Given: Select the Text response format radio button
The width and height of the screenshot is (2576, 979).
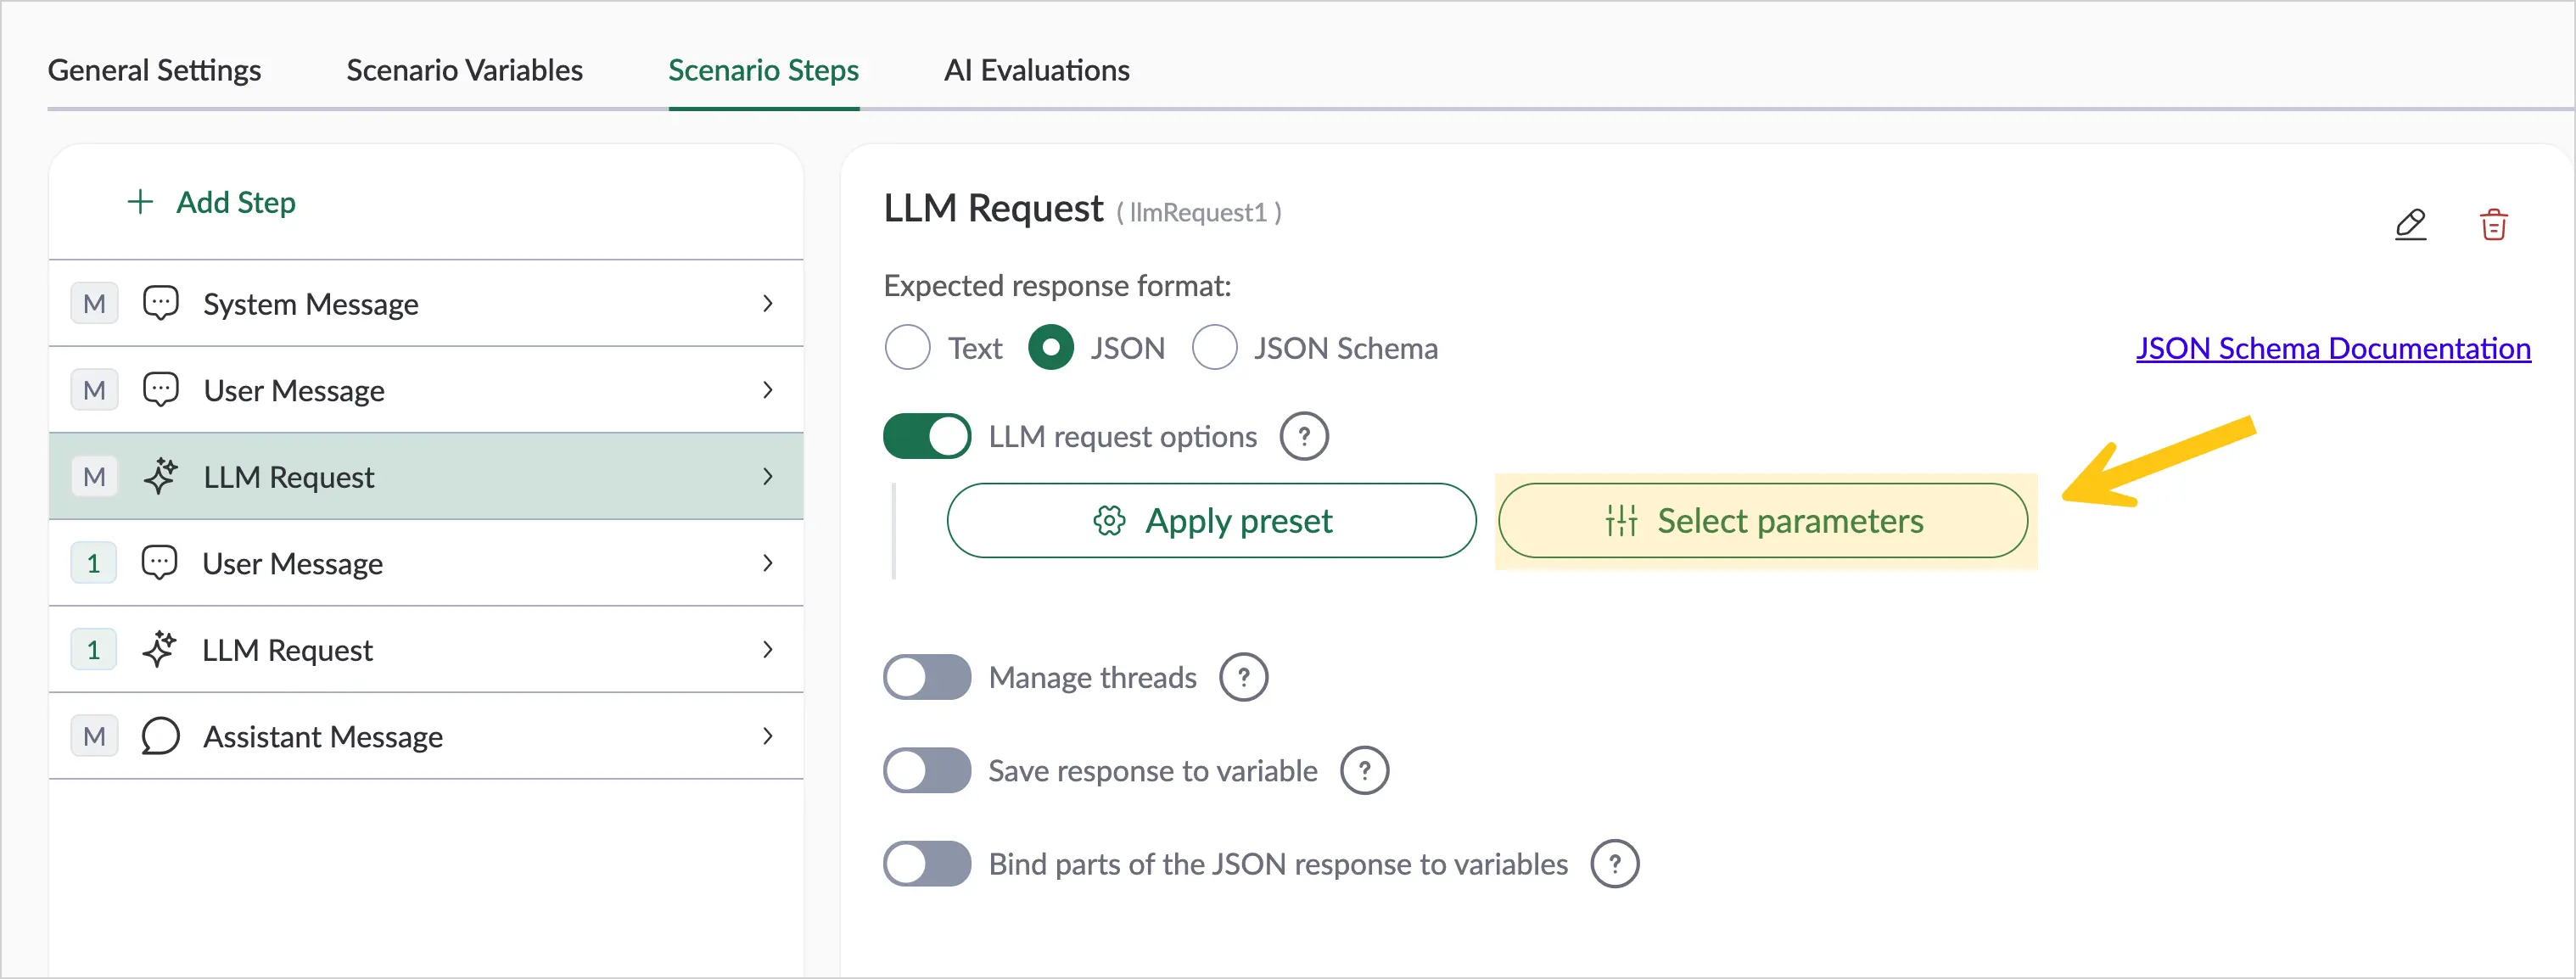Looking at the screenshot, I should click(x=907, y=348).
